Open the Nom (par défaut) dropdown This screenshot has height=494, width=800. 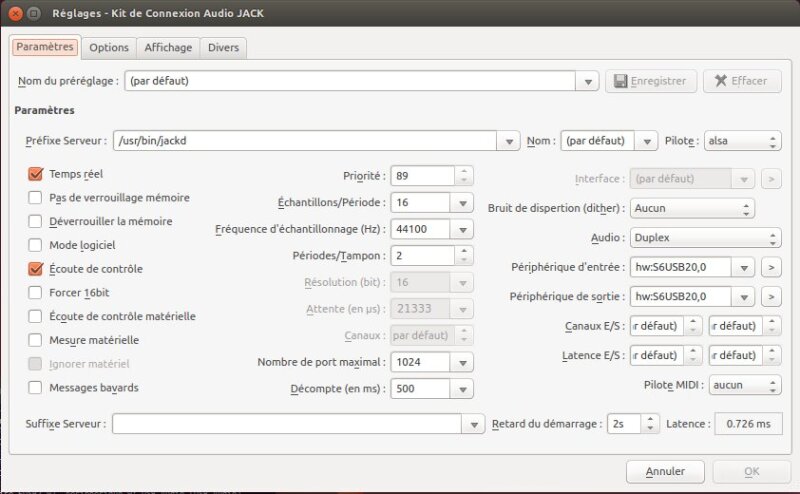click(646, 141)
